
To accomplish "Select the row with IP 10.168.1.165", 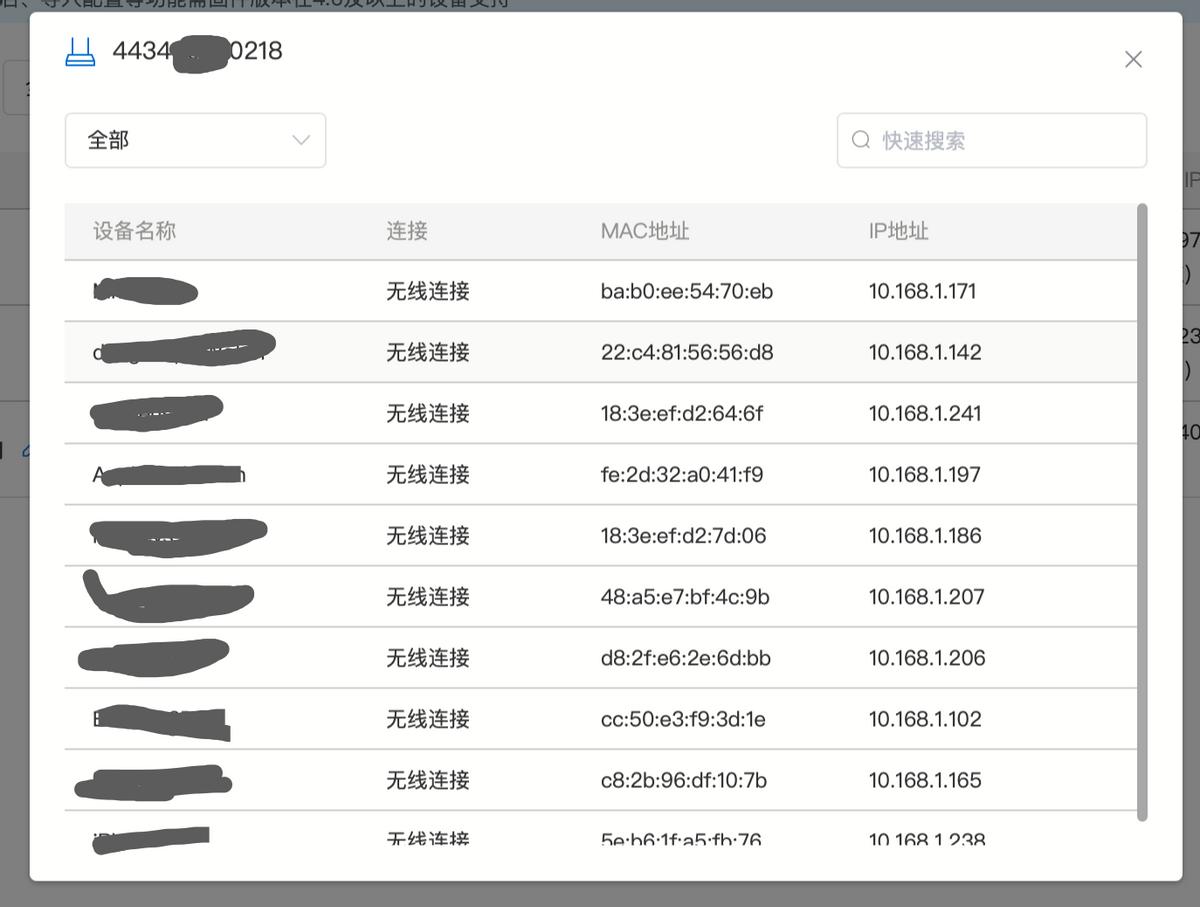I will (x=924, y=780).
